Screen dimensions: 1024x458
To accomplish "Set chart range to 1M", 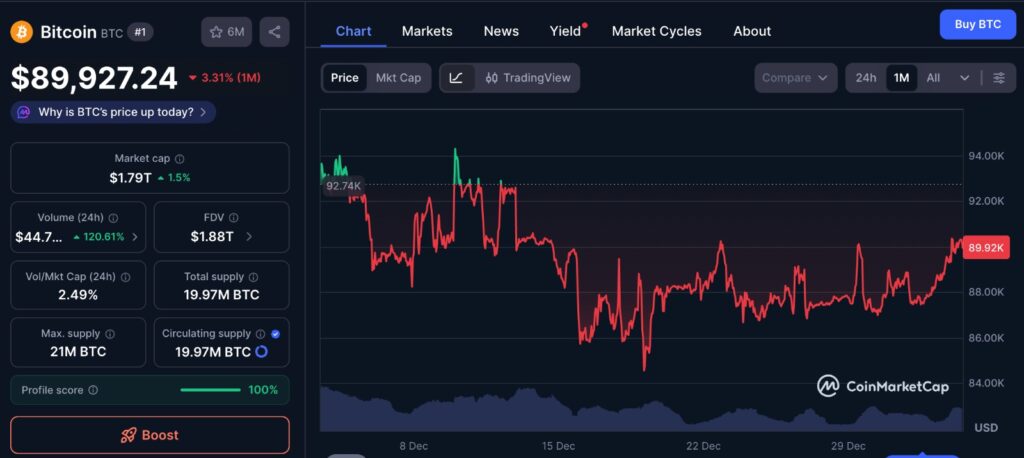I will pyautogui.click(x=901, y=78).
